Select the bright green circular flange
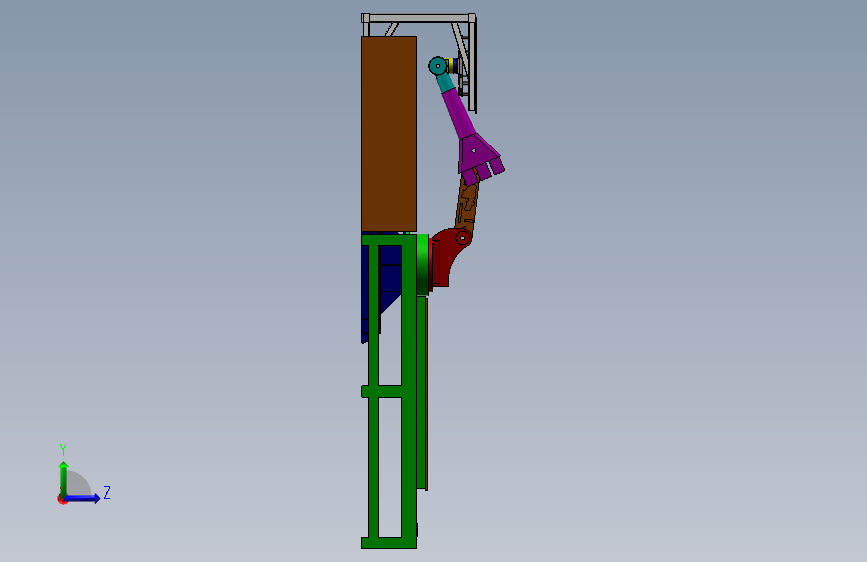Screen dimensions: 867x562 tap(423, 264)
